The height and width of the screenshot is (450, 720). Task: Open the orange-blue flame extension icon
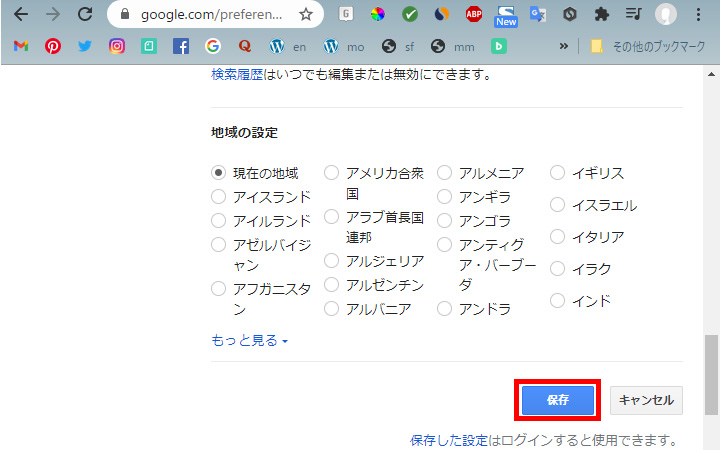click(441, 14)
